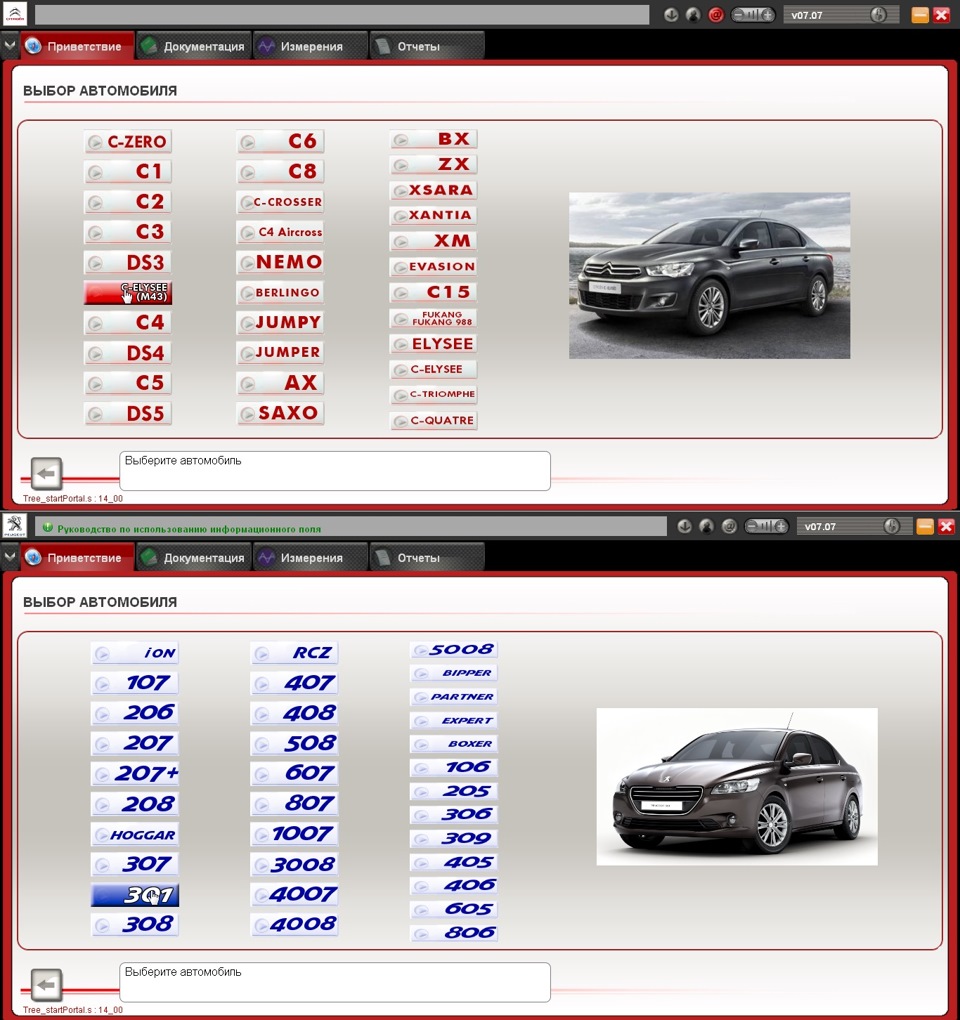Choose the Peugeot 207+ button
Viewport: 960px width, 1020px height.
click(135, 773)
